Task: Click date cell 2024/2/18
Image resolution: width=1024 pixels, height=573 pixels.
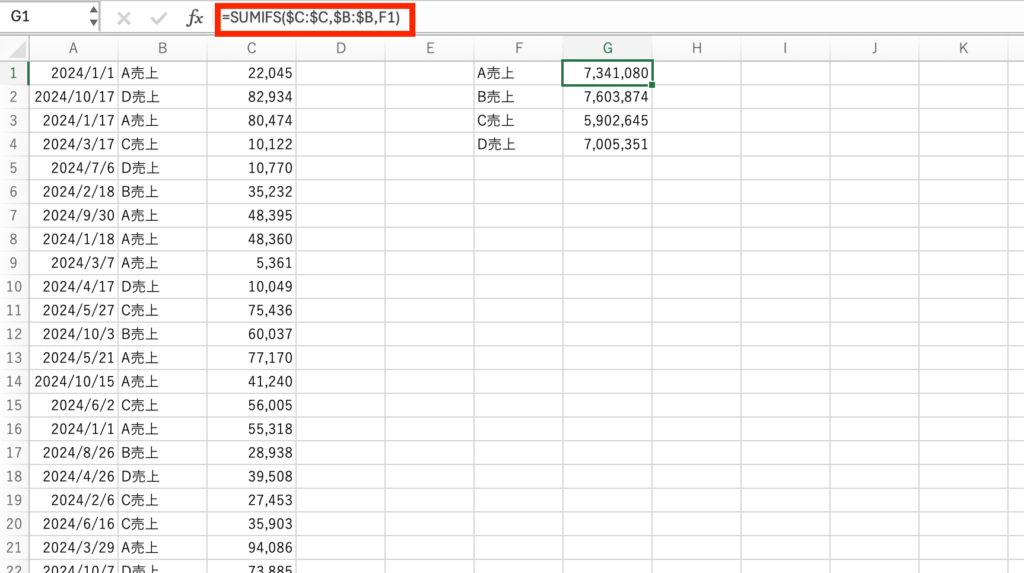Action: (74, 192)
